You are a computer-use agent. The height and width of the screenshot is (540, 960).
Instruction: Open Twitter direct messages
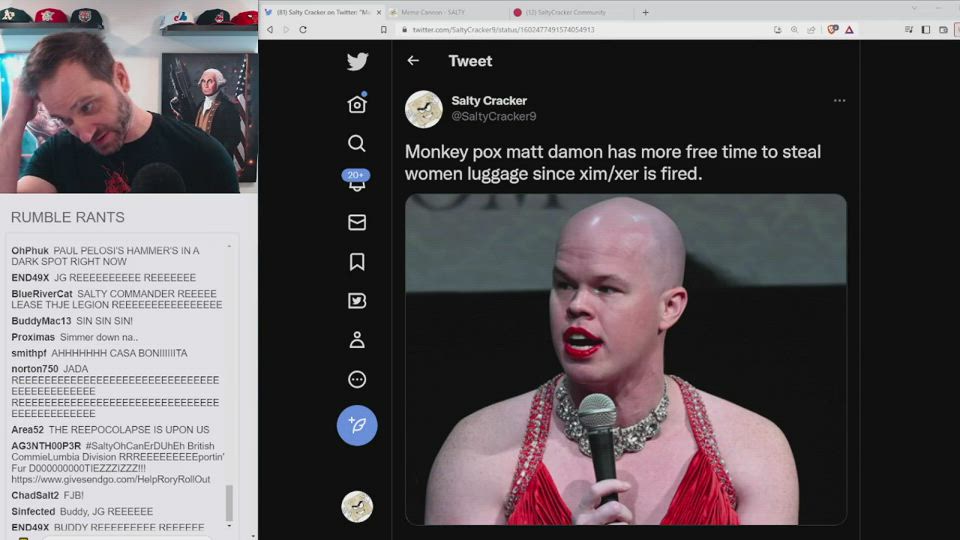point(357,223)
